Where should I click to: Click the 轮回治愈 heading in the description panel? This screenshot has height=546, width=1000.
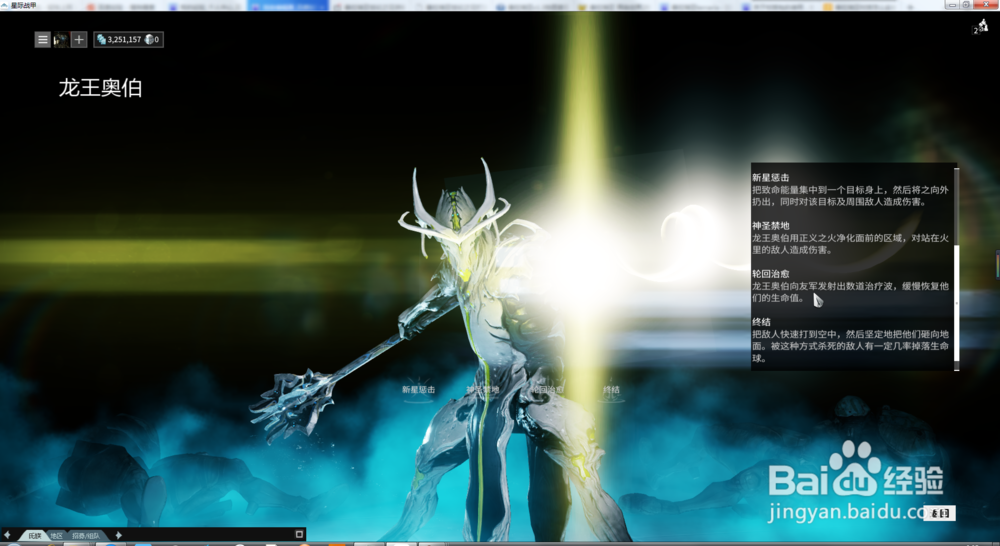pyautogui.click(x=770, y=274)
